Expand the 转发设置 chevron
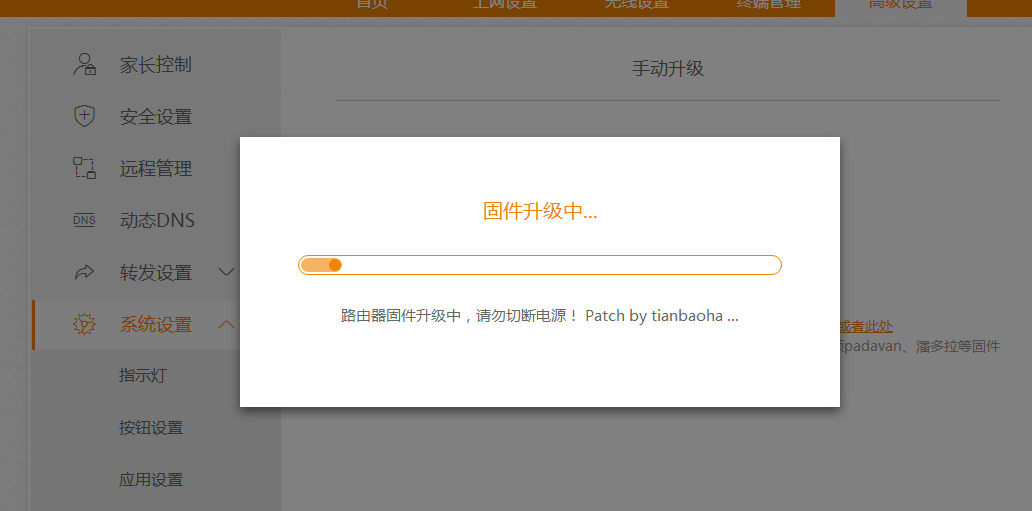 pos(226,271)
